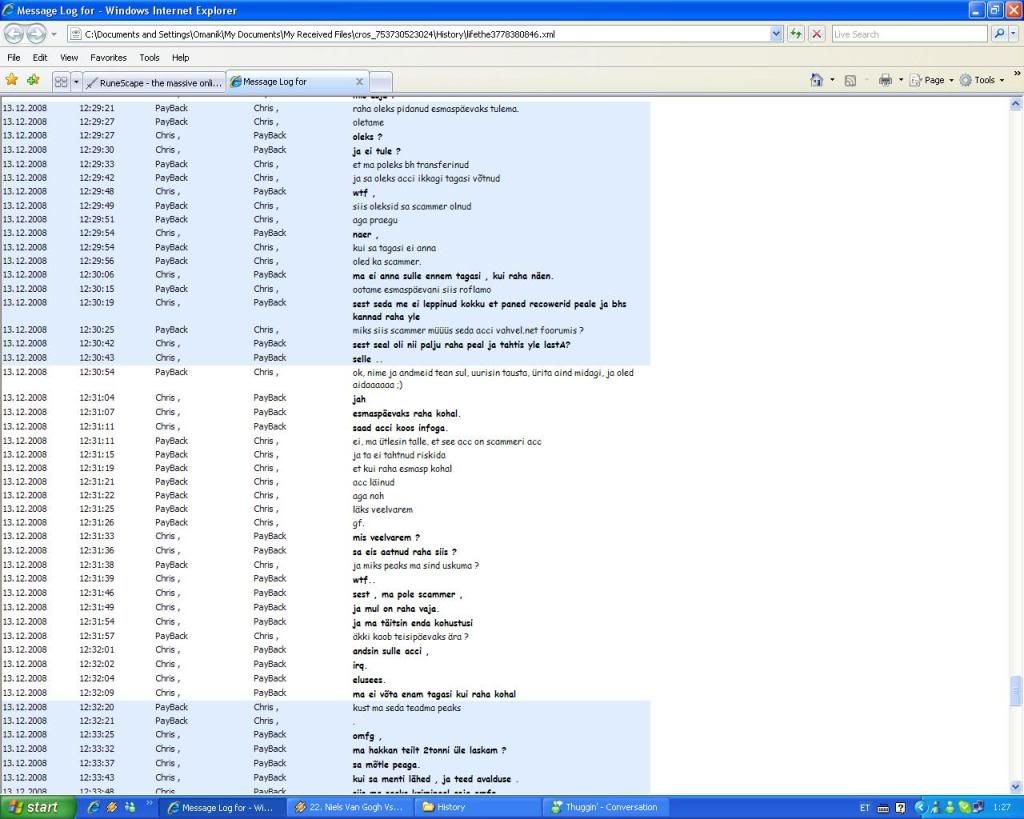Click the Stop loading X icon
The height and width of the screenshot is (819, 1024).
(x=817, y=34)
